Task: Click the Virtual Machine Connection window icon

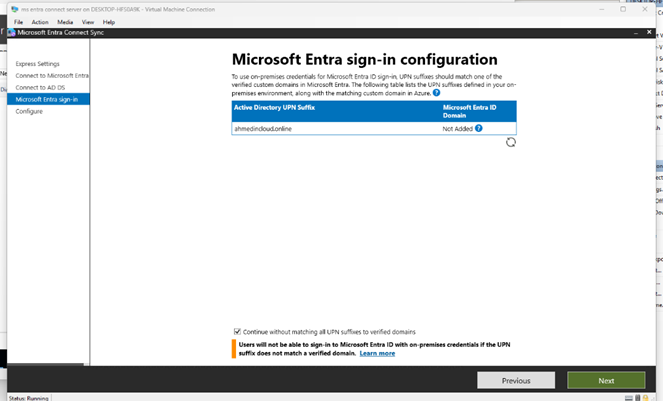Action: [6, 9]
